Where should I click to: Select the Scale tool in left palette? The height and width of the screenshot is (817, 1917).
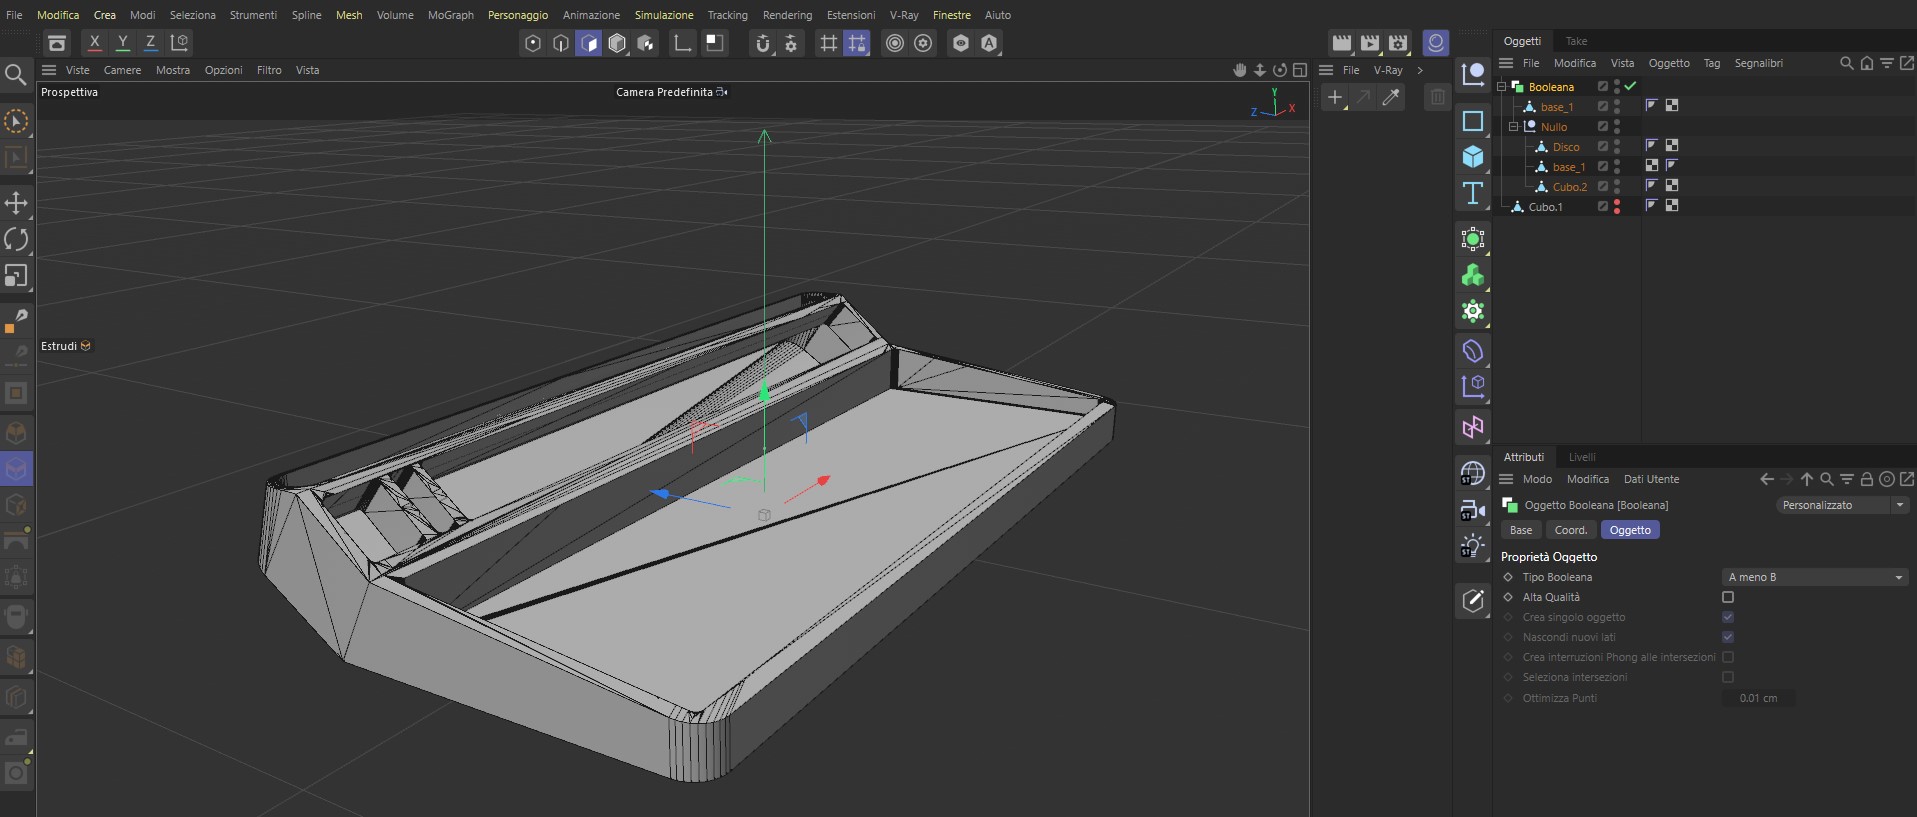coord(16,275)
